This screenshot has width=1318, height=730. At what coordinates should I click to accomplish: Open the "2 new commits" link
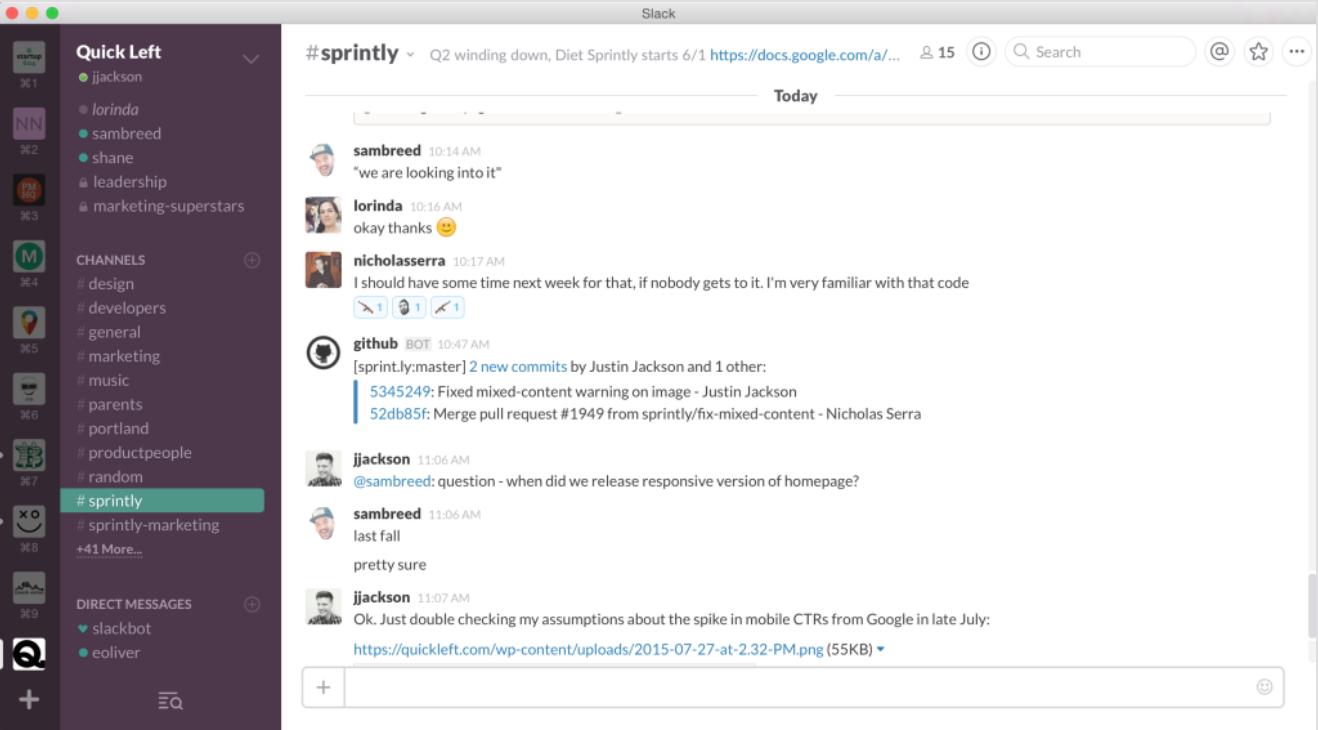click(x=517, y=367)
